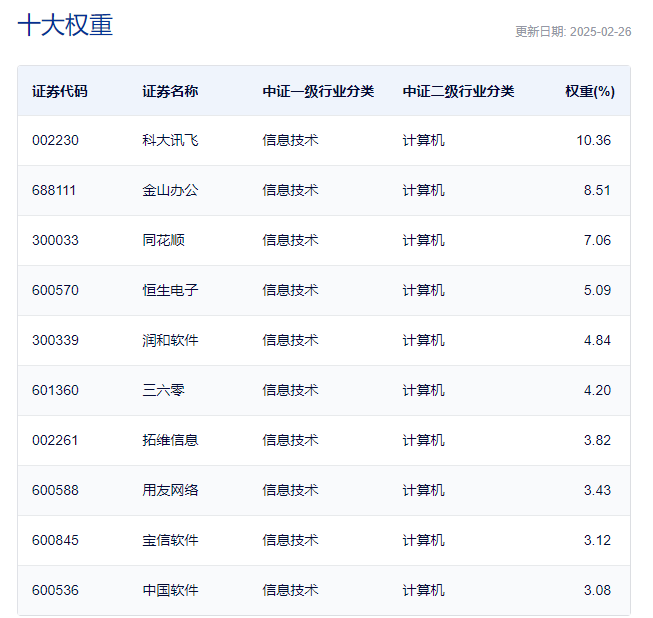Screen dimensions: 653x618
Task: Select security code 600570
Action: (x=55, y=290)
